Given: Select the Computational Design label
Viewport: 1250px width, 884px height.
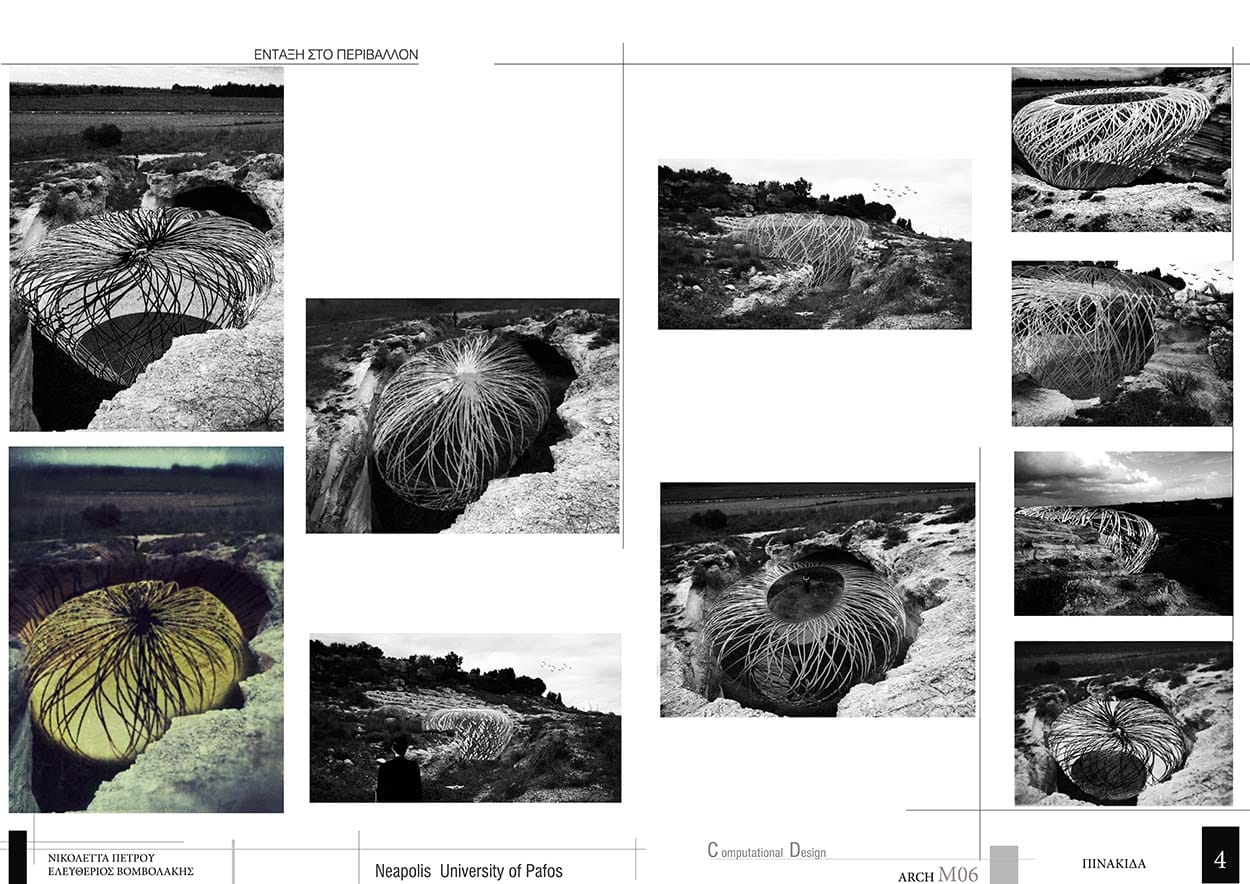Looking at the screenshot, I should pyautogui.click(x=766, y=851).
